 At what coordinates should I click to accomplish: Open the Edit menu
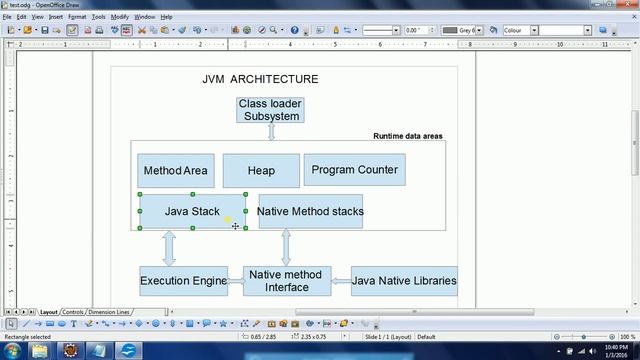pos(21,17)
